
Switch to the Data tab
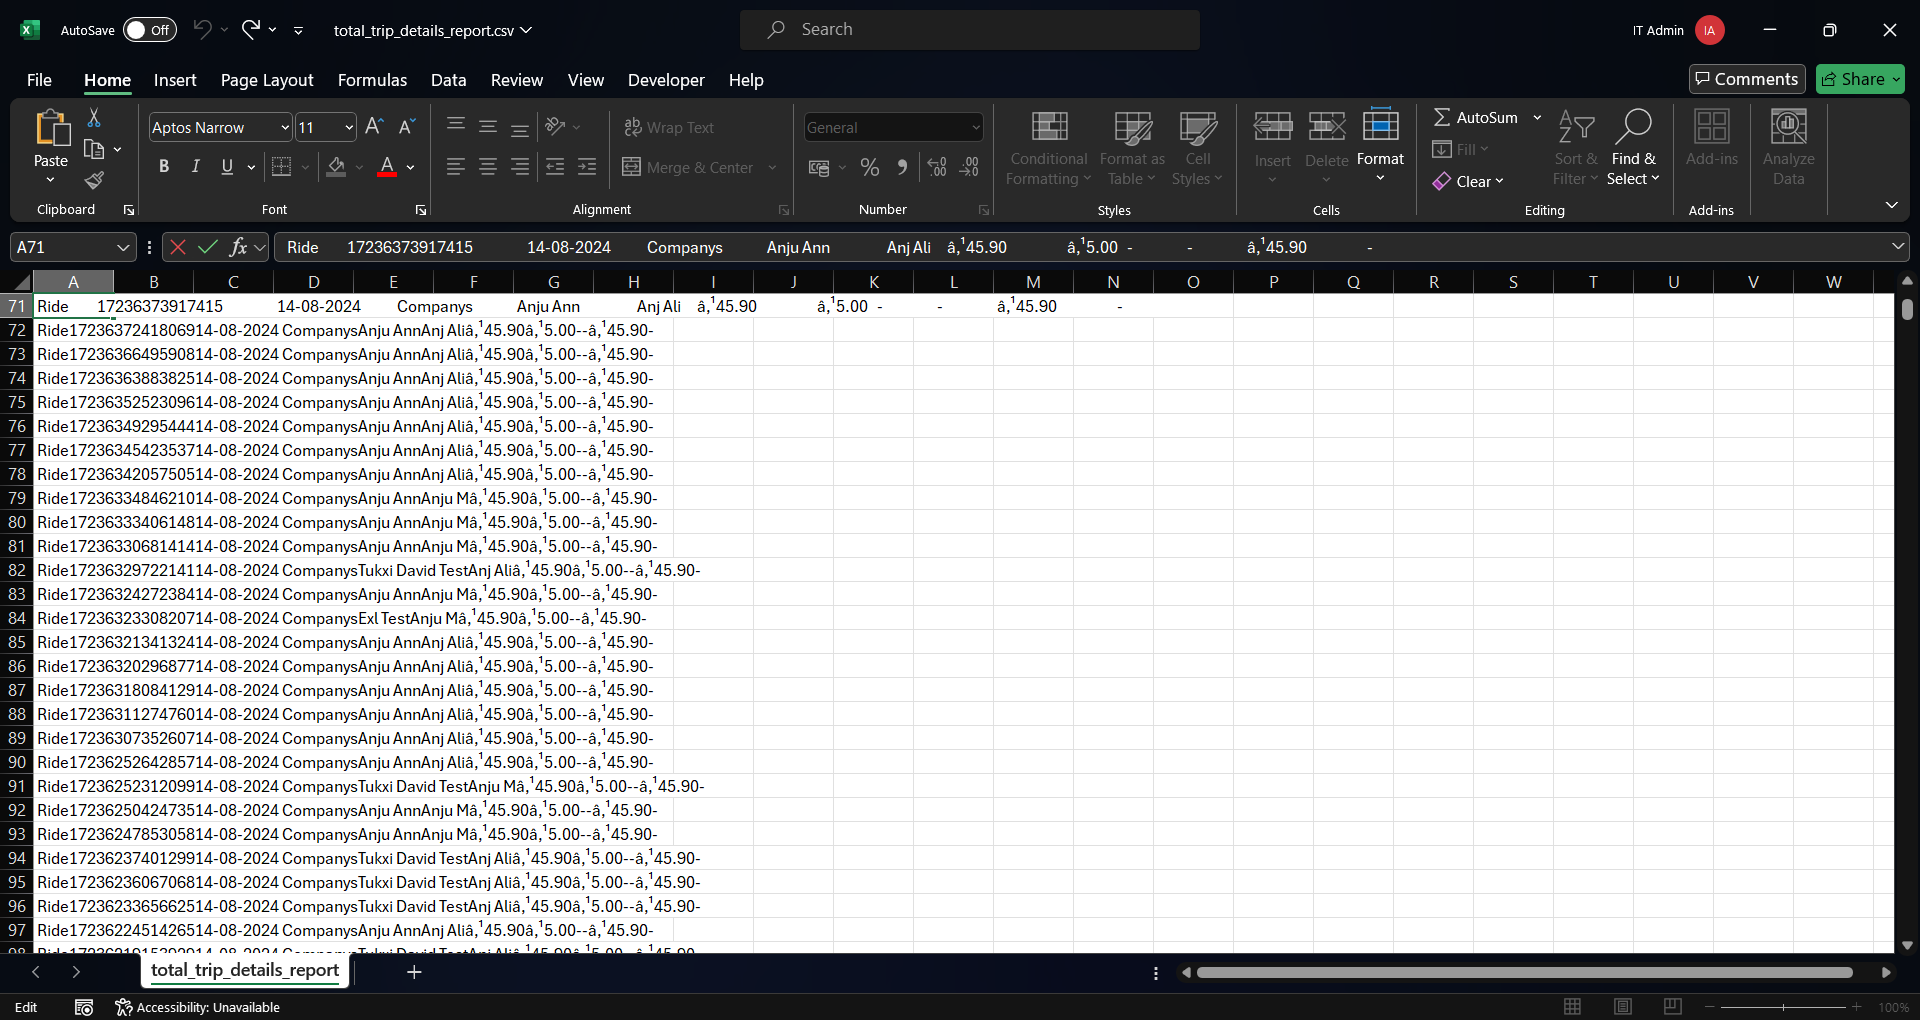(x=448, y=80)
